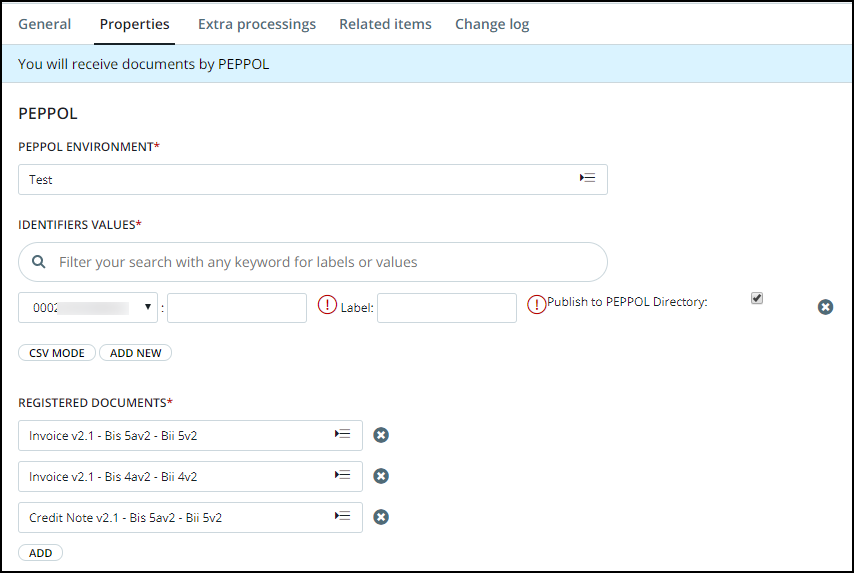Open the PEPPOL Environment list icon
Screen dimensions: 854x573
(x=587, y=178)
